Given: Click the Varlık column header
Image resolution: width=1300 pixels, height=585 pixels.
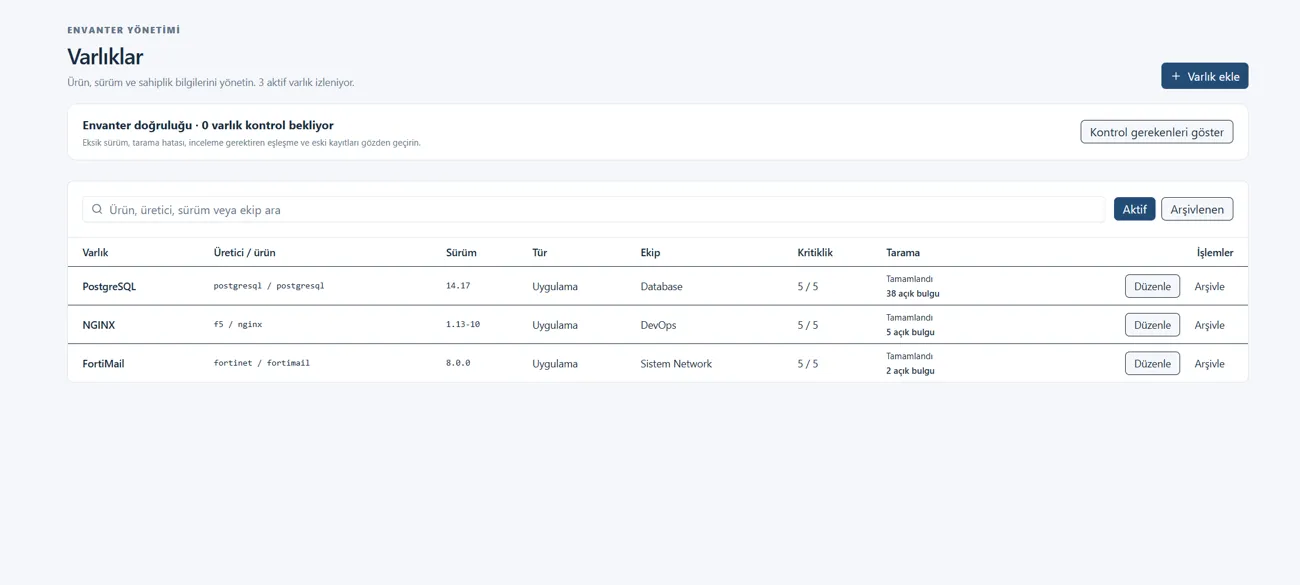Looking at the screenshot, I should 95,253.
